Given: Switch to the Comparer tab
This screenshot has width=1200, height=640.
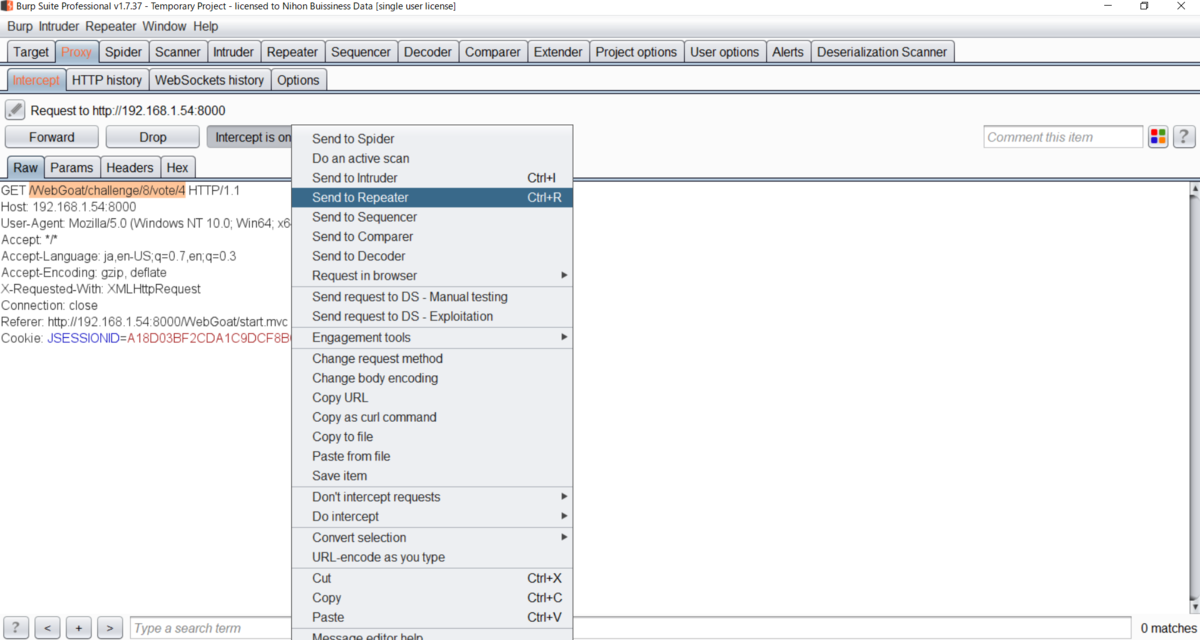Looking at the screenshot, I should pos(493,52).
